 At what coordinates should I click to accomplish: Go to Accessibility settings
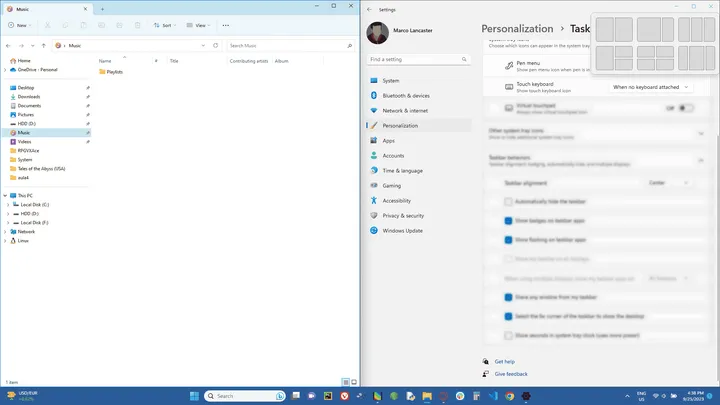pyautogui.click(x=396, y=200)
